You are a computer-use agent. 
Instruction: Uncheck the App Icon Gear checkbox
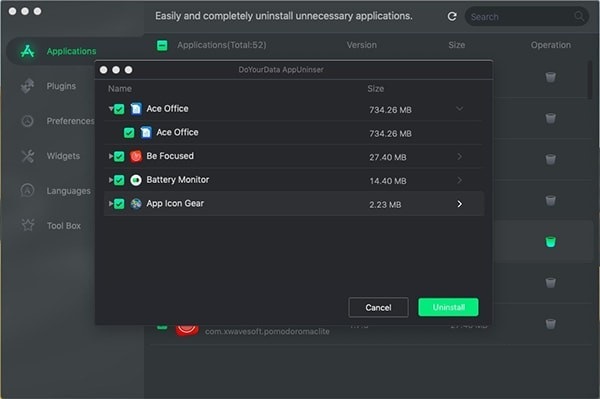point(119,204)
